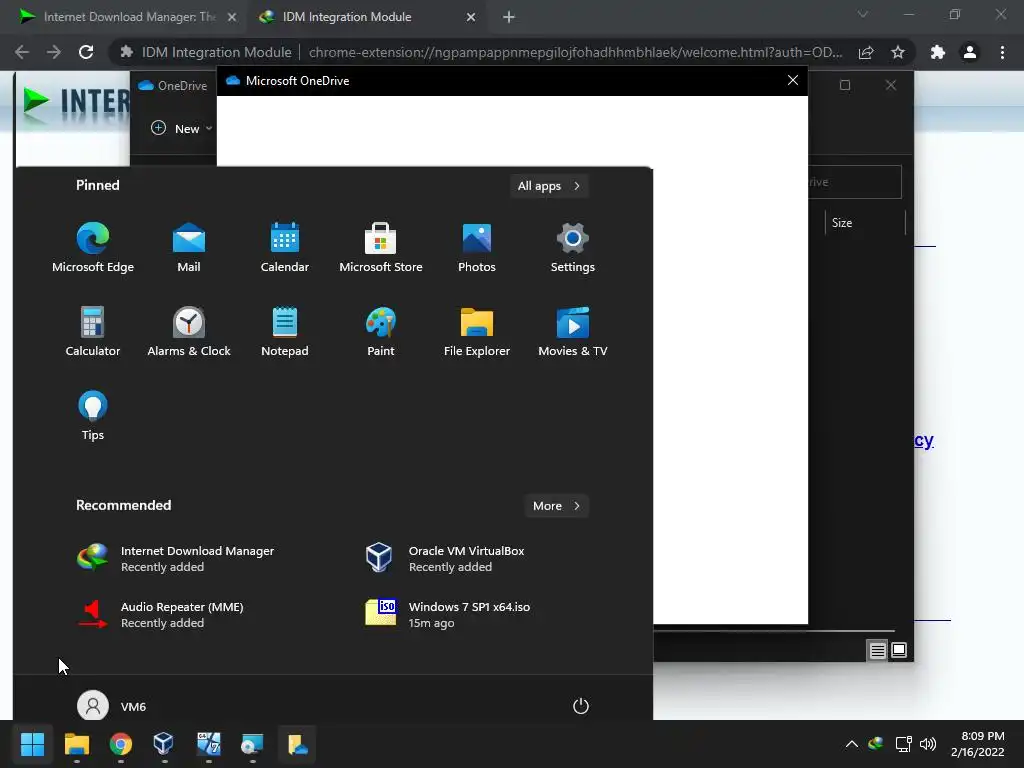Launch Alarms & Clock
Screen dimensions: 1024x768
tap(189, 332)
